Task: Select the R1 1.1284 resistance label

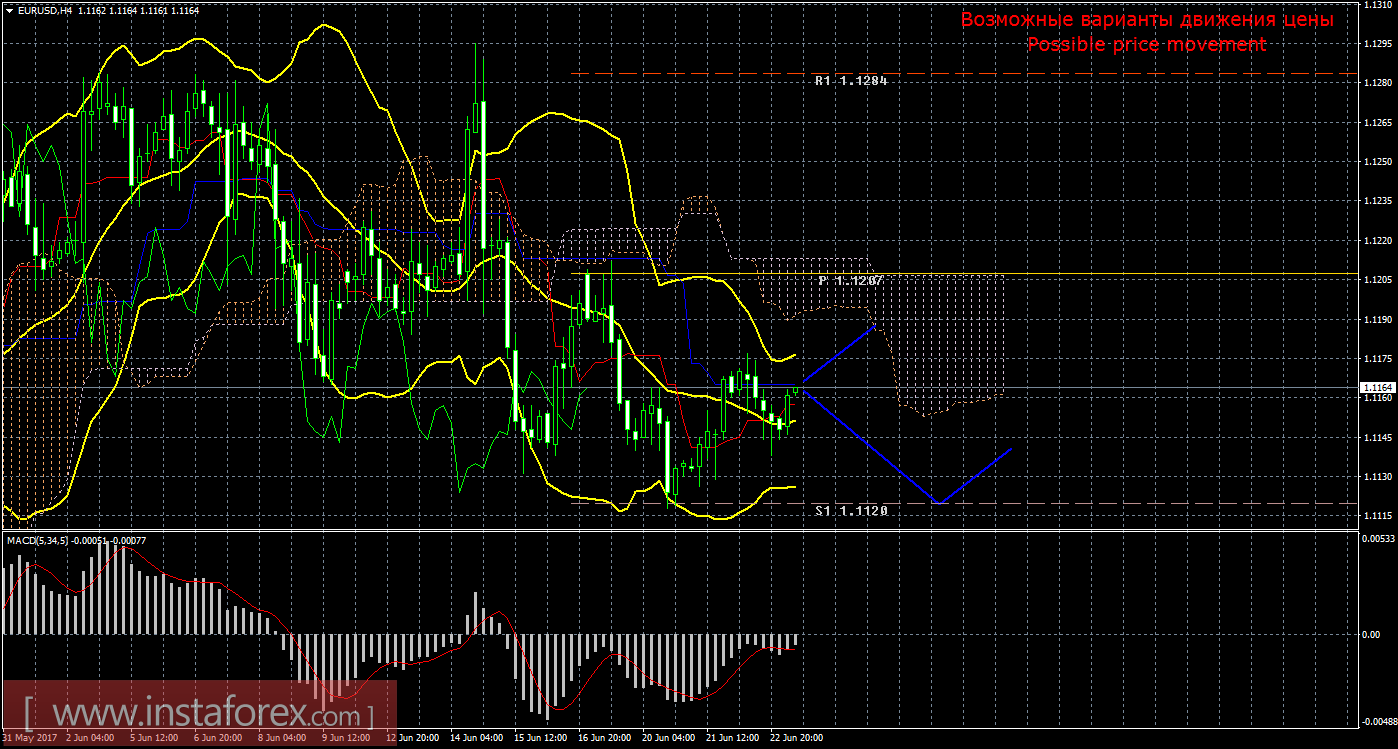Action: coord(851,80)
